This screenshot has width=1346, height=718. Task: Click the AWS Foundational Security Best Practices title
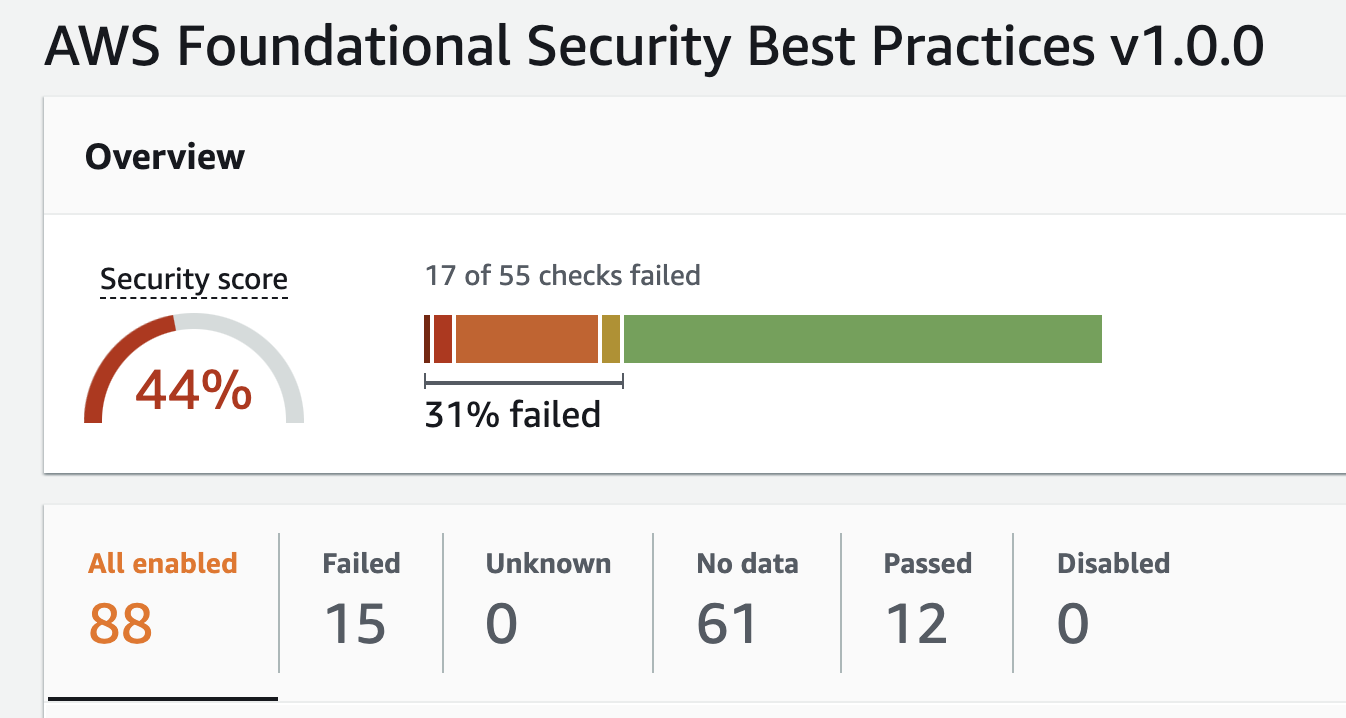pos(655,45)
